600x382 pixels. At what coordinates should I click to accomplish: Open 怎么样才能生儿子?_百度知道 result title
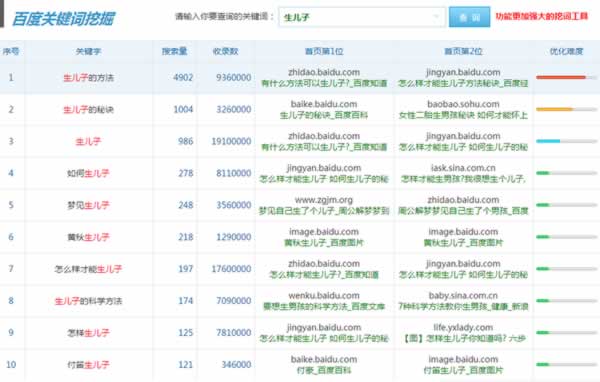tap(324, 275)
